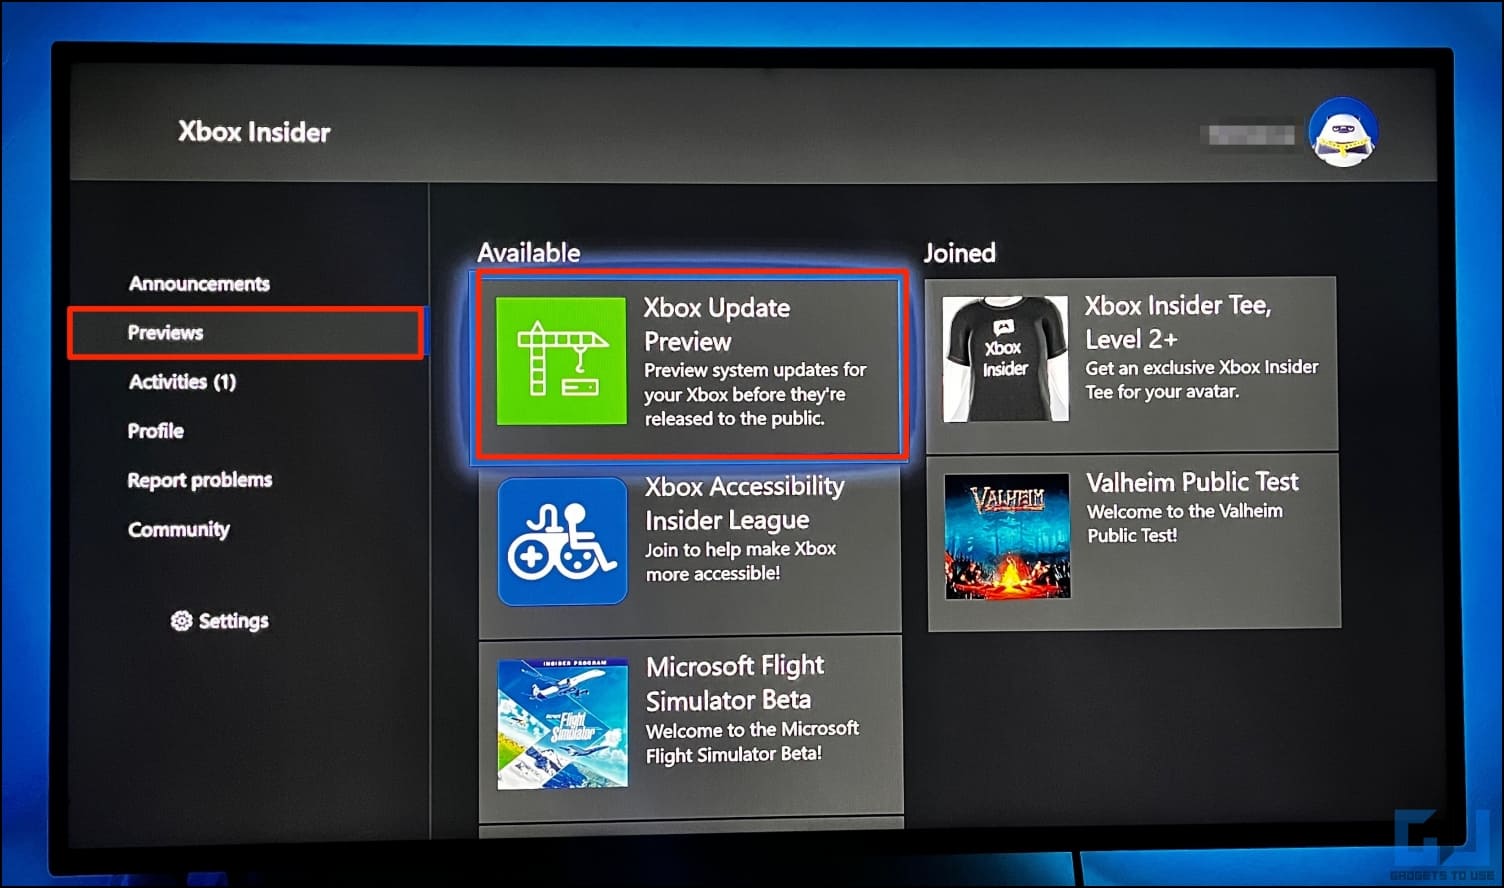Screen dimensions: 1504x888
Task: Select Previews in the sidebar
Action: [165, 333]
